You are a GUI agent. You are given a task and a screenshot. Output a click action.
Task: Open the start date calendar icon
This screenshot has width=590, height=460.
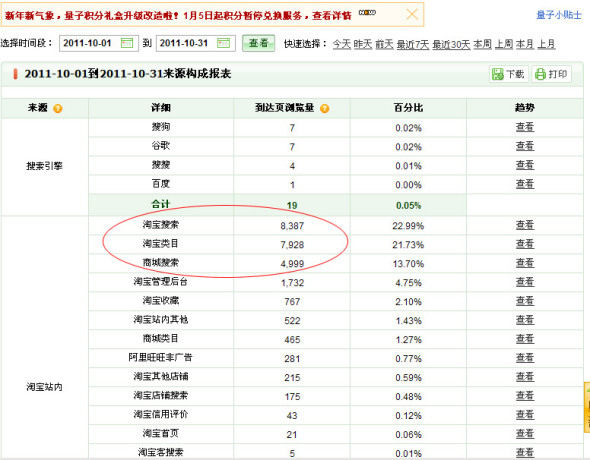point(127,43)
